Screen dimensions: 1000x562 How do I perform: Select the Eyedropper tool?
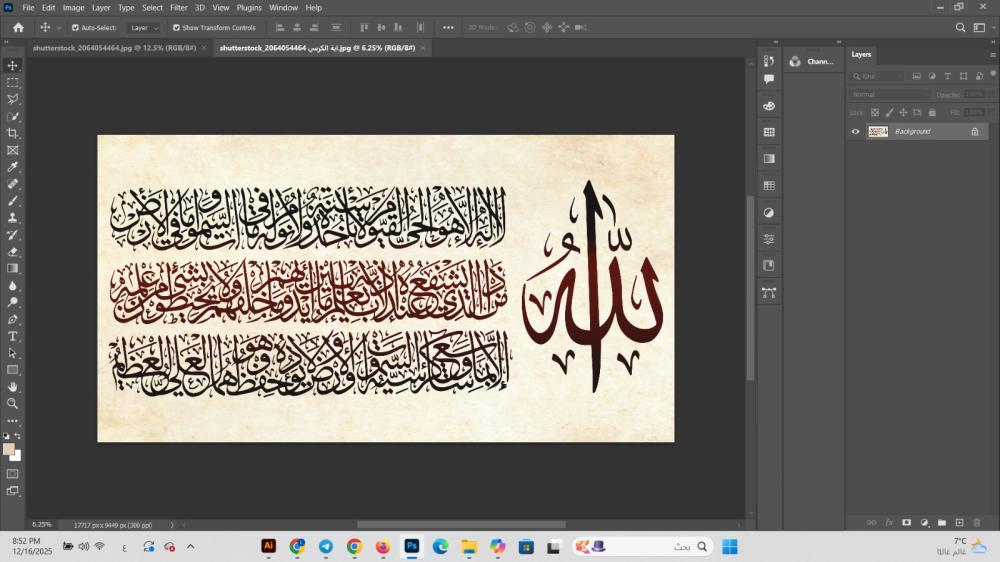pyautogui.click(x=13, y=167)
